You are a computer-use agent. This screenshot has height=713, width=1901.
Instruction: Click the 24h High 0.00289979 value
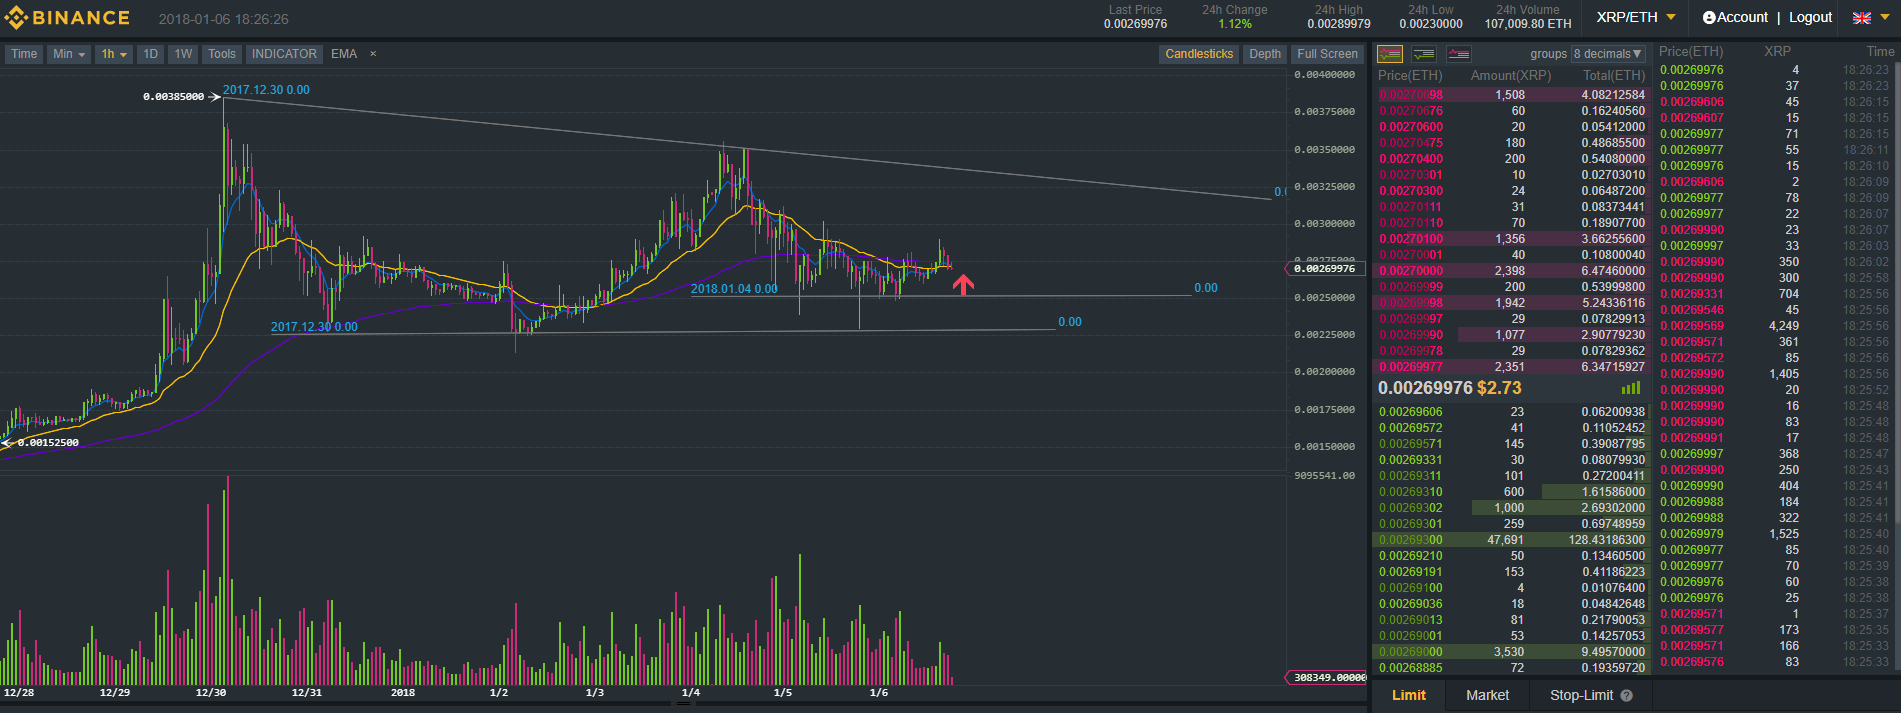pos(1338,24)
